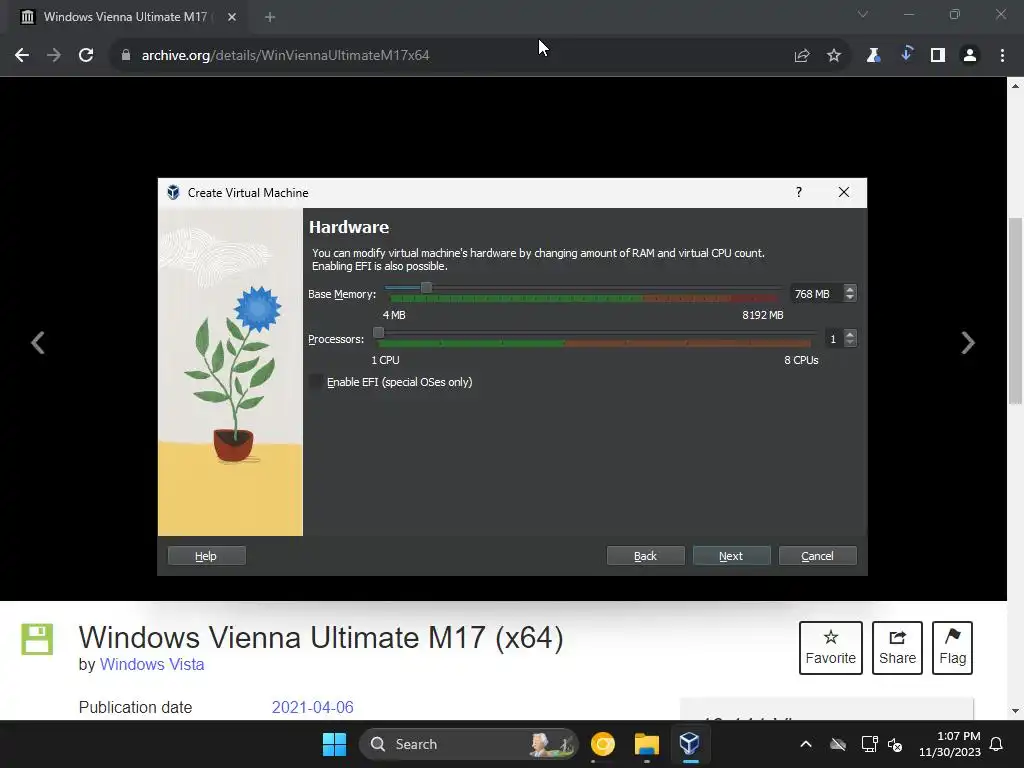Viewport: 1024px width, 768px height.
Task: Bookmark this page with the star icon
Action: coord(833,56)
